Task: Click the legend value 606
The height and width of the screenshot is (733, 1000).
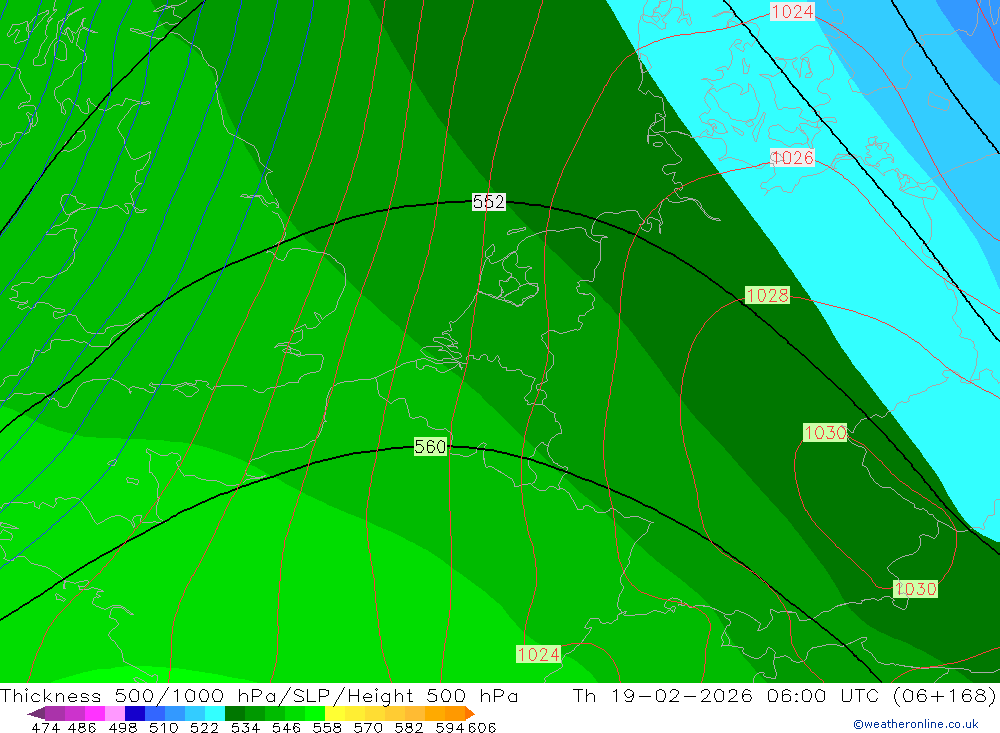Action: 482,728
